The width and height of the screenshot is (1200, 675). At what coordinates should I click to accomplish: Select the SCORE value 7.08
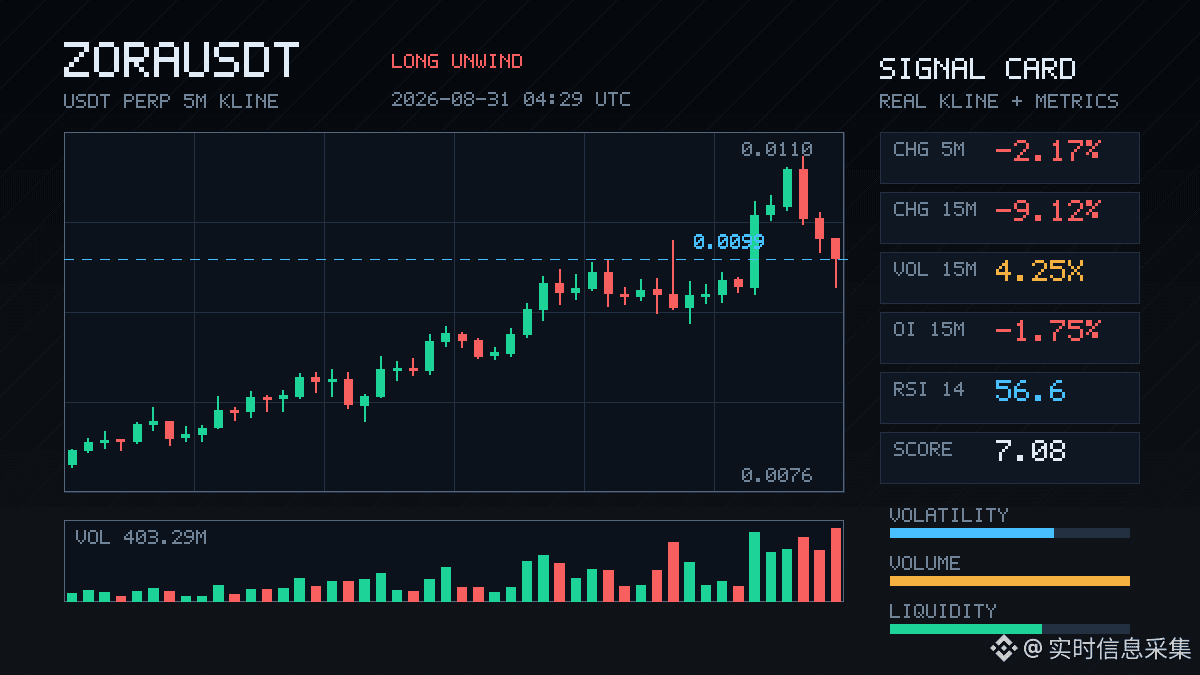coord(1030,451)
